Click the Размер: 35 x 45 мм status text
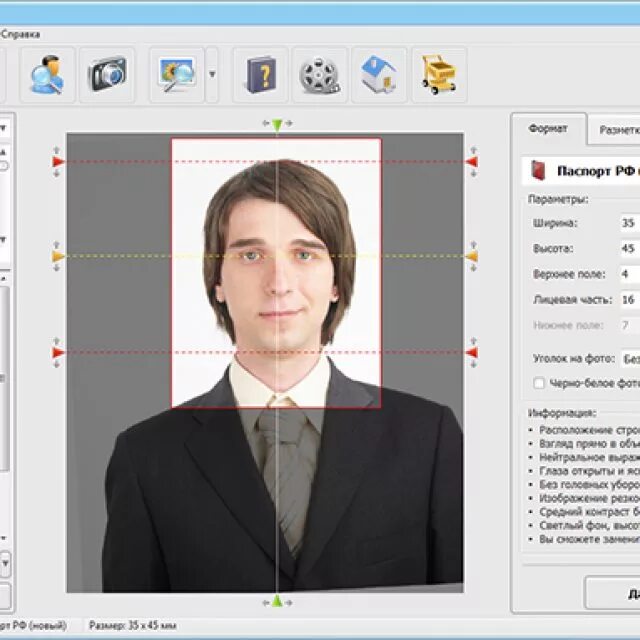Viewport: 640px width, 640px height. point(133,625)
